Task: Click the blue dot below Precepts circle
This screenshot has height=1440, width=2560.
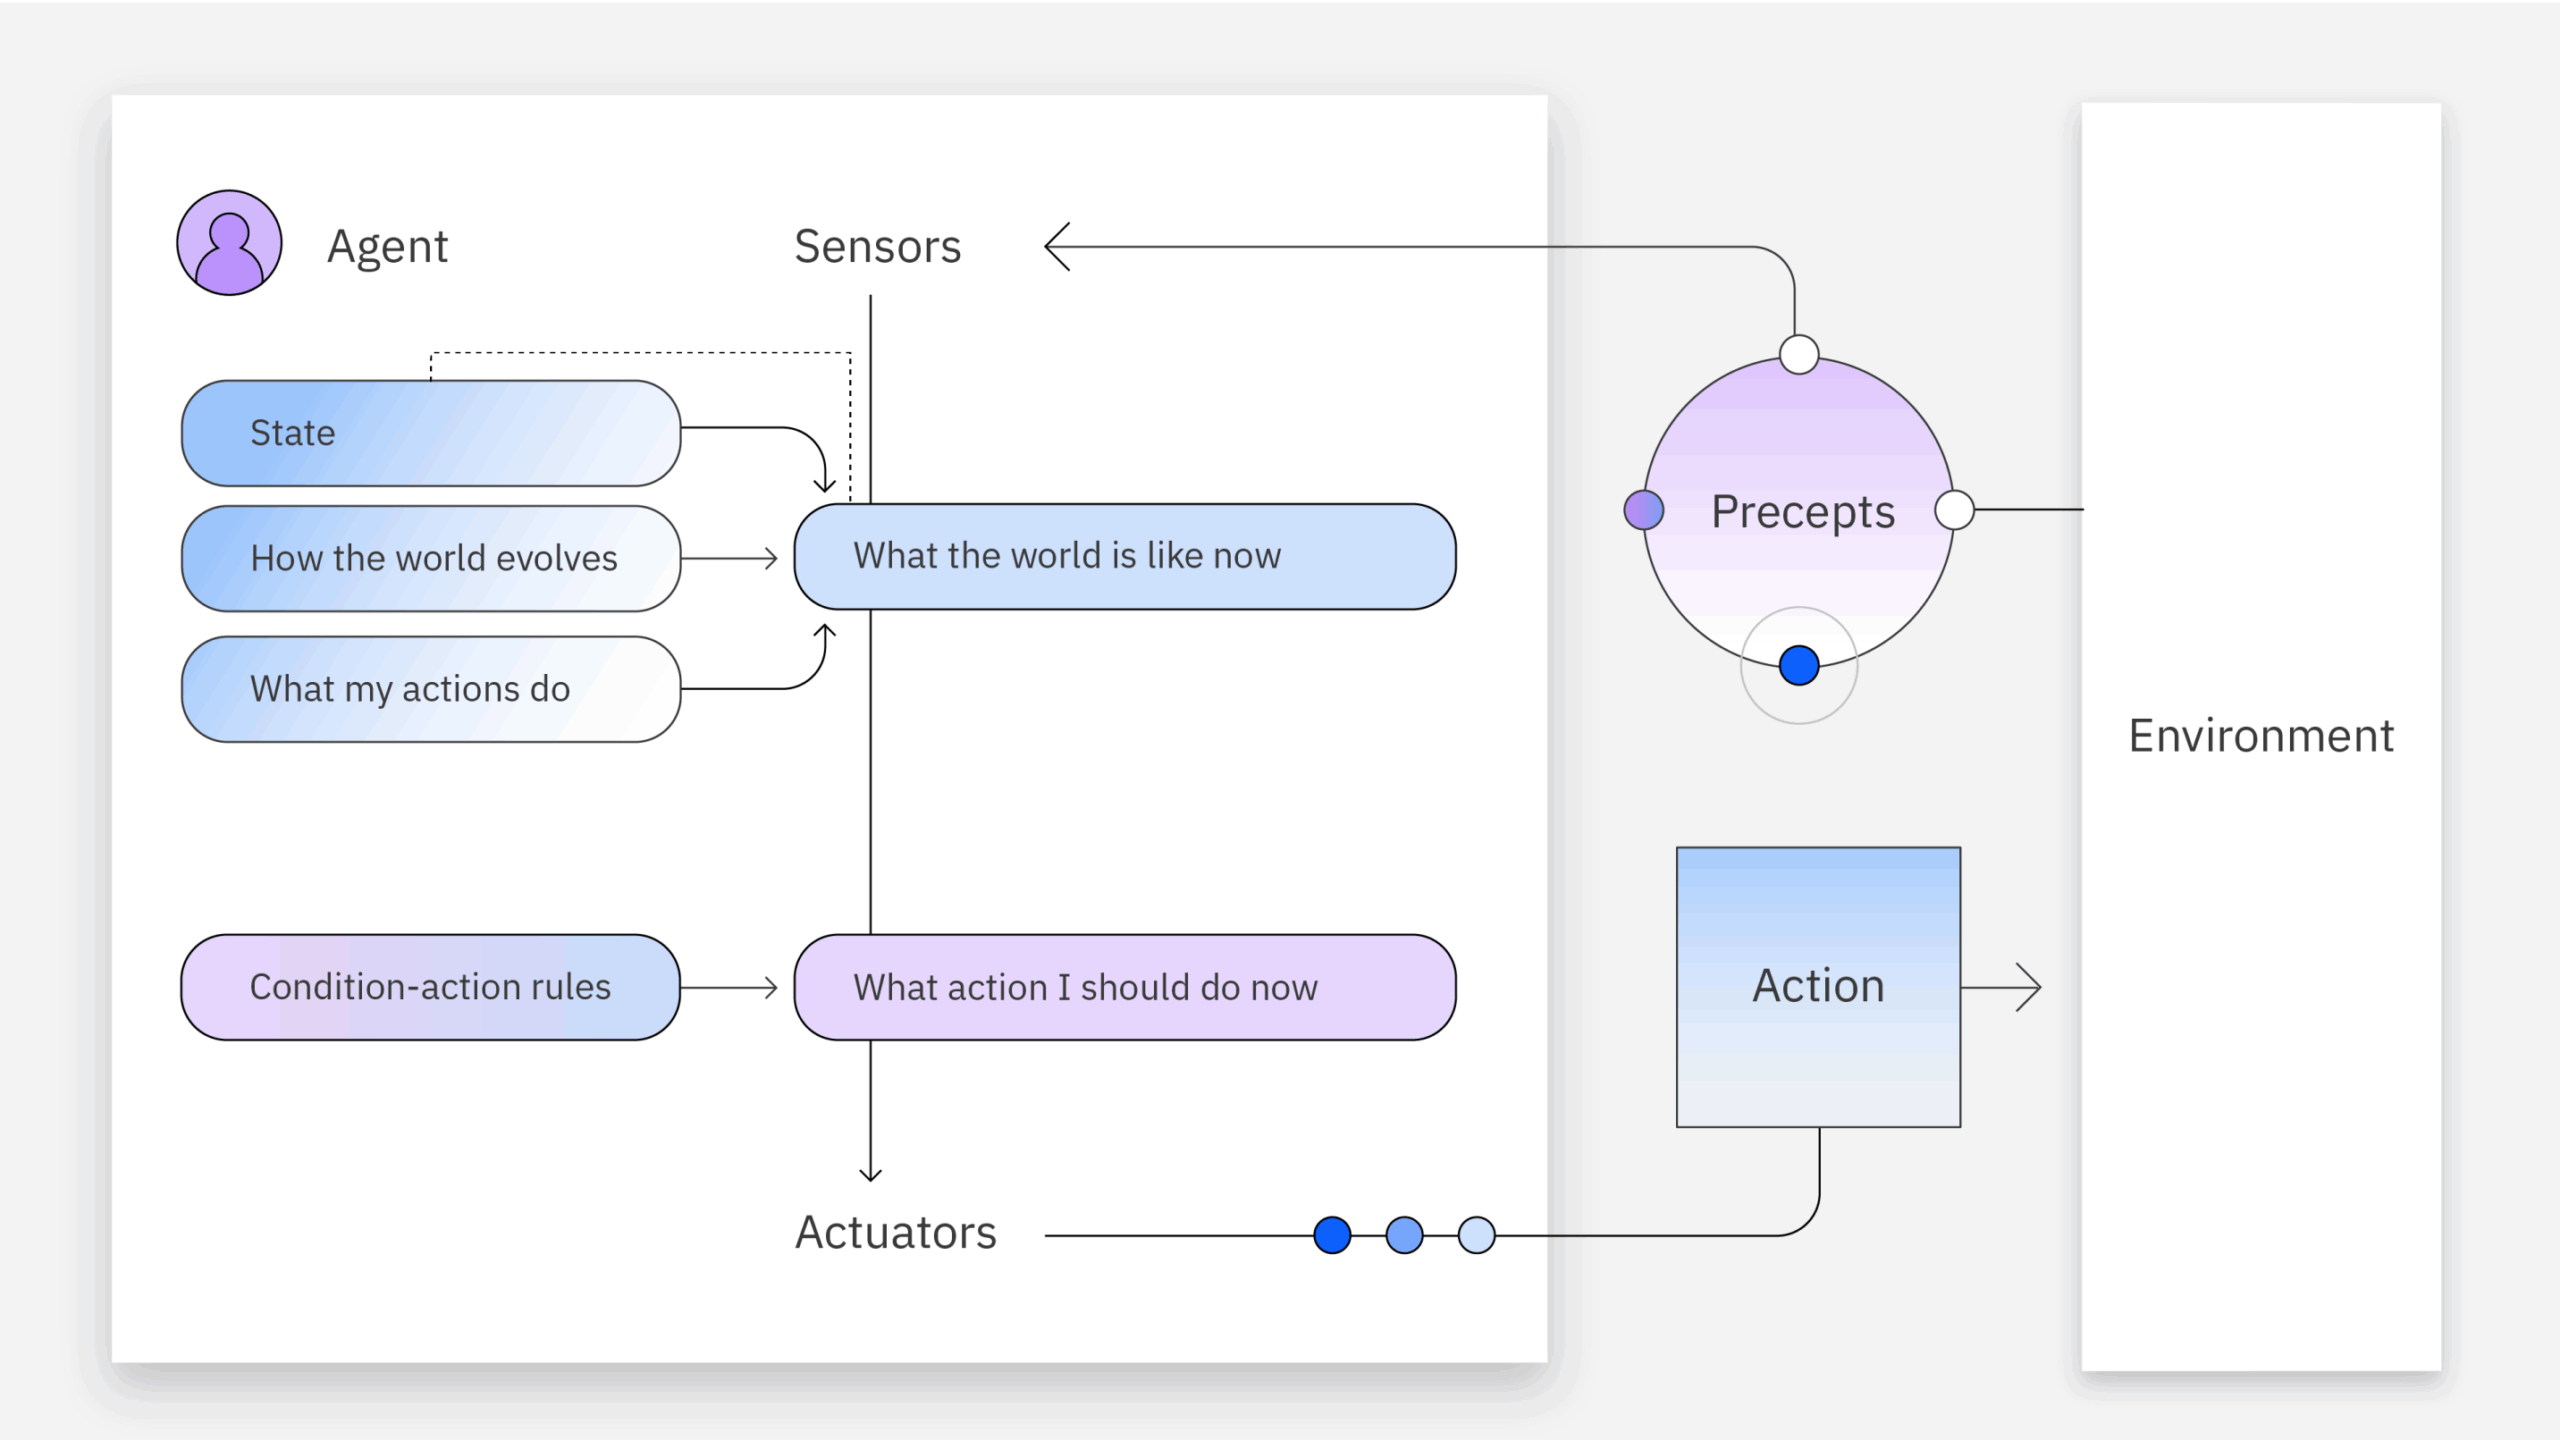Action: pos(1799,665)
